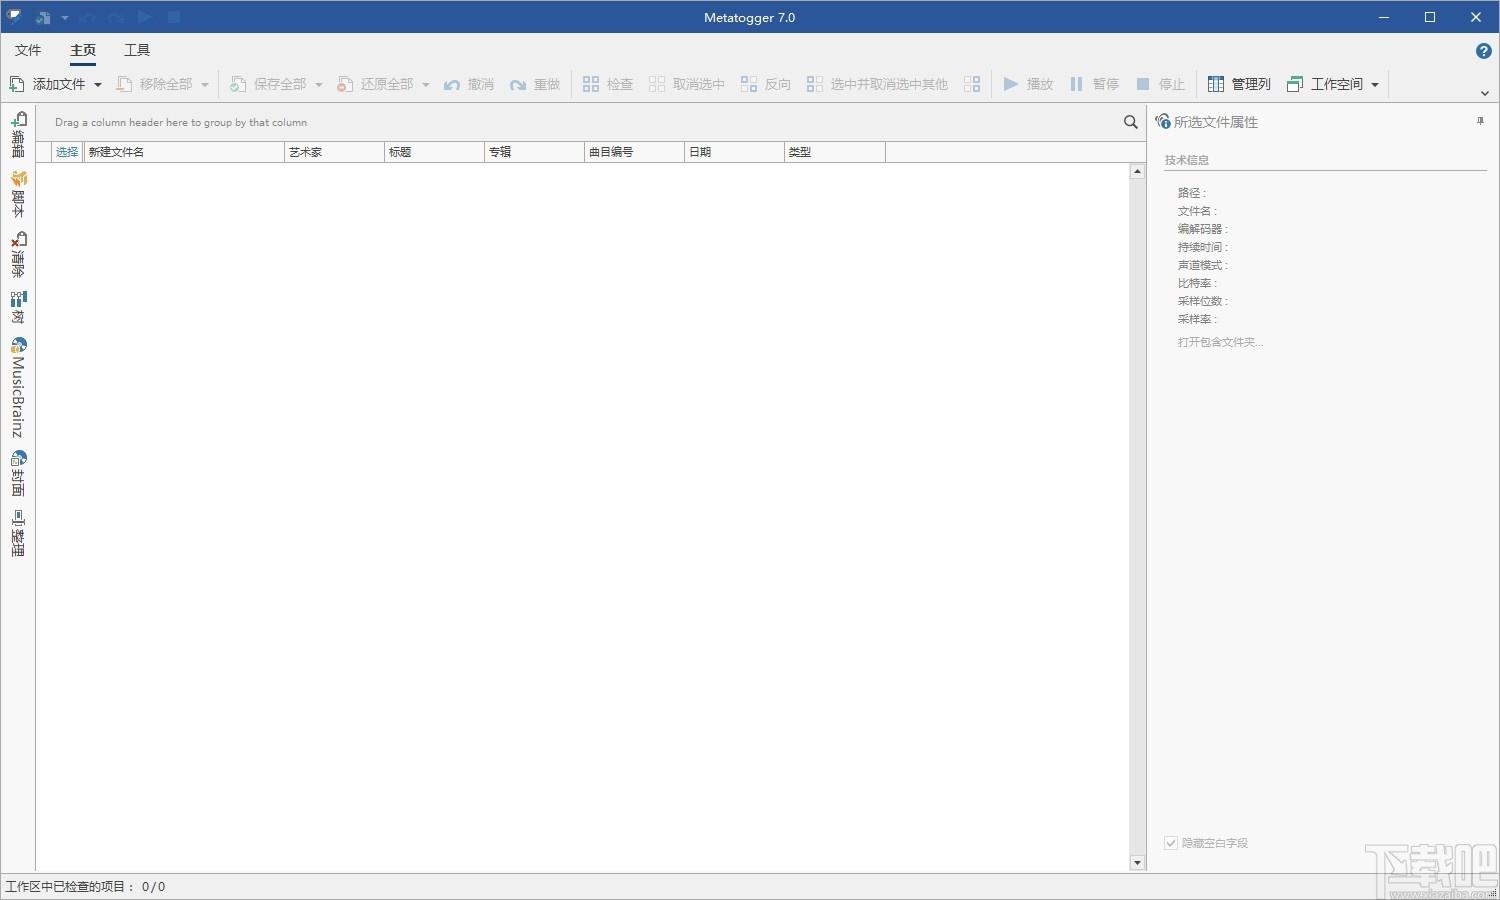Open the 整理 organize side panel

click(x=18, y=533)
